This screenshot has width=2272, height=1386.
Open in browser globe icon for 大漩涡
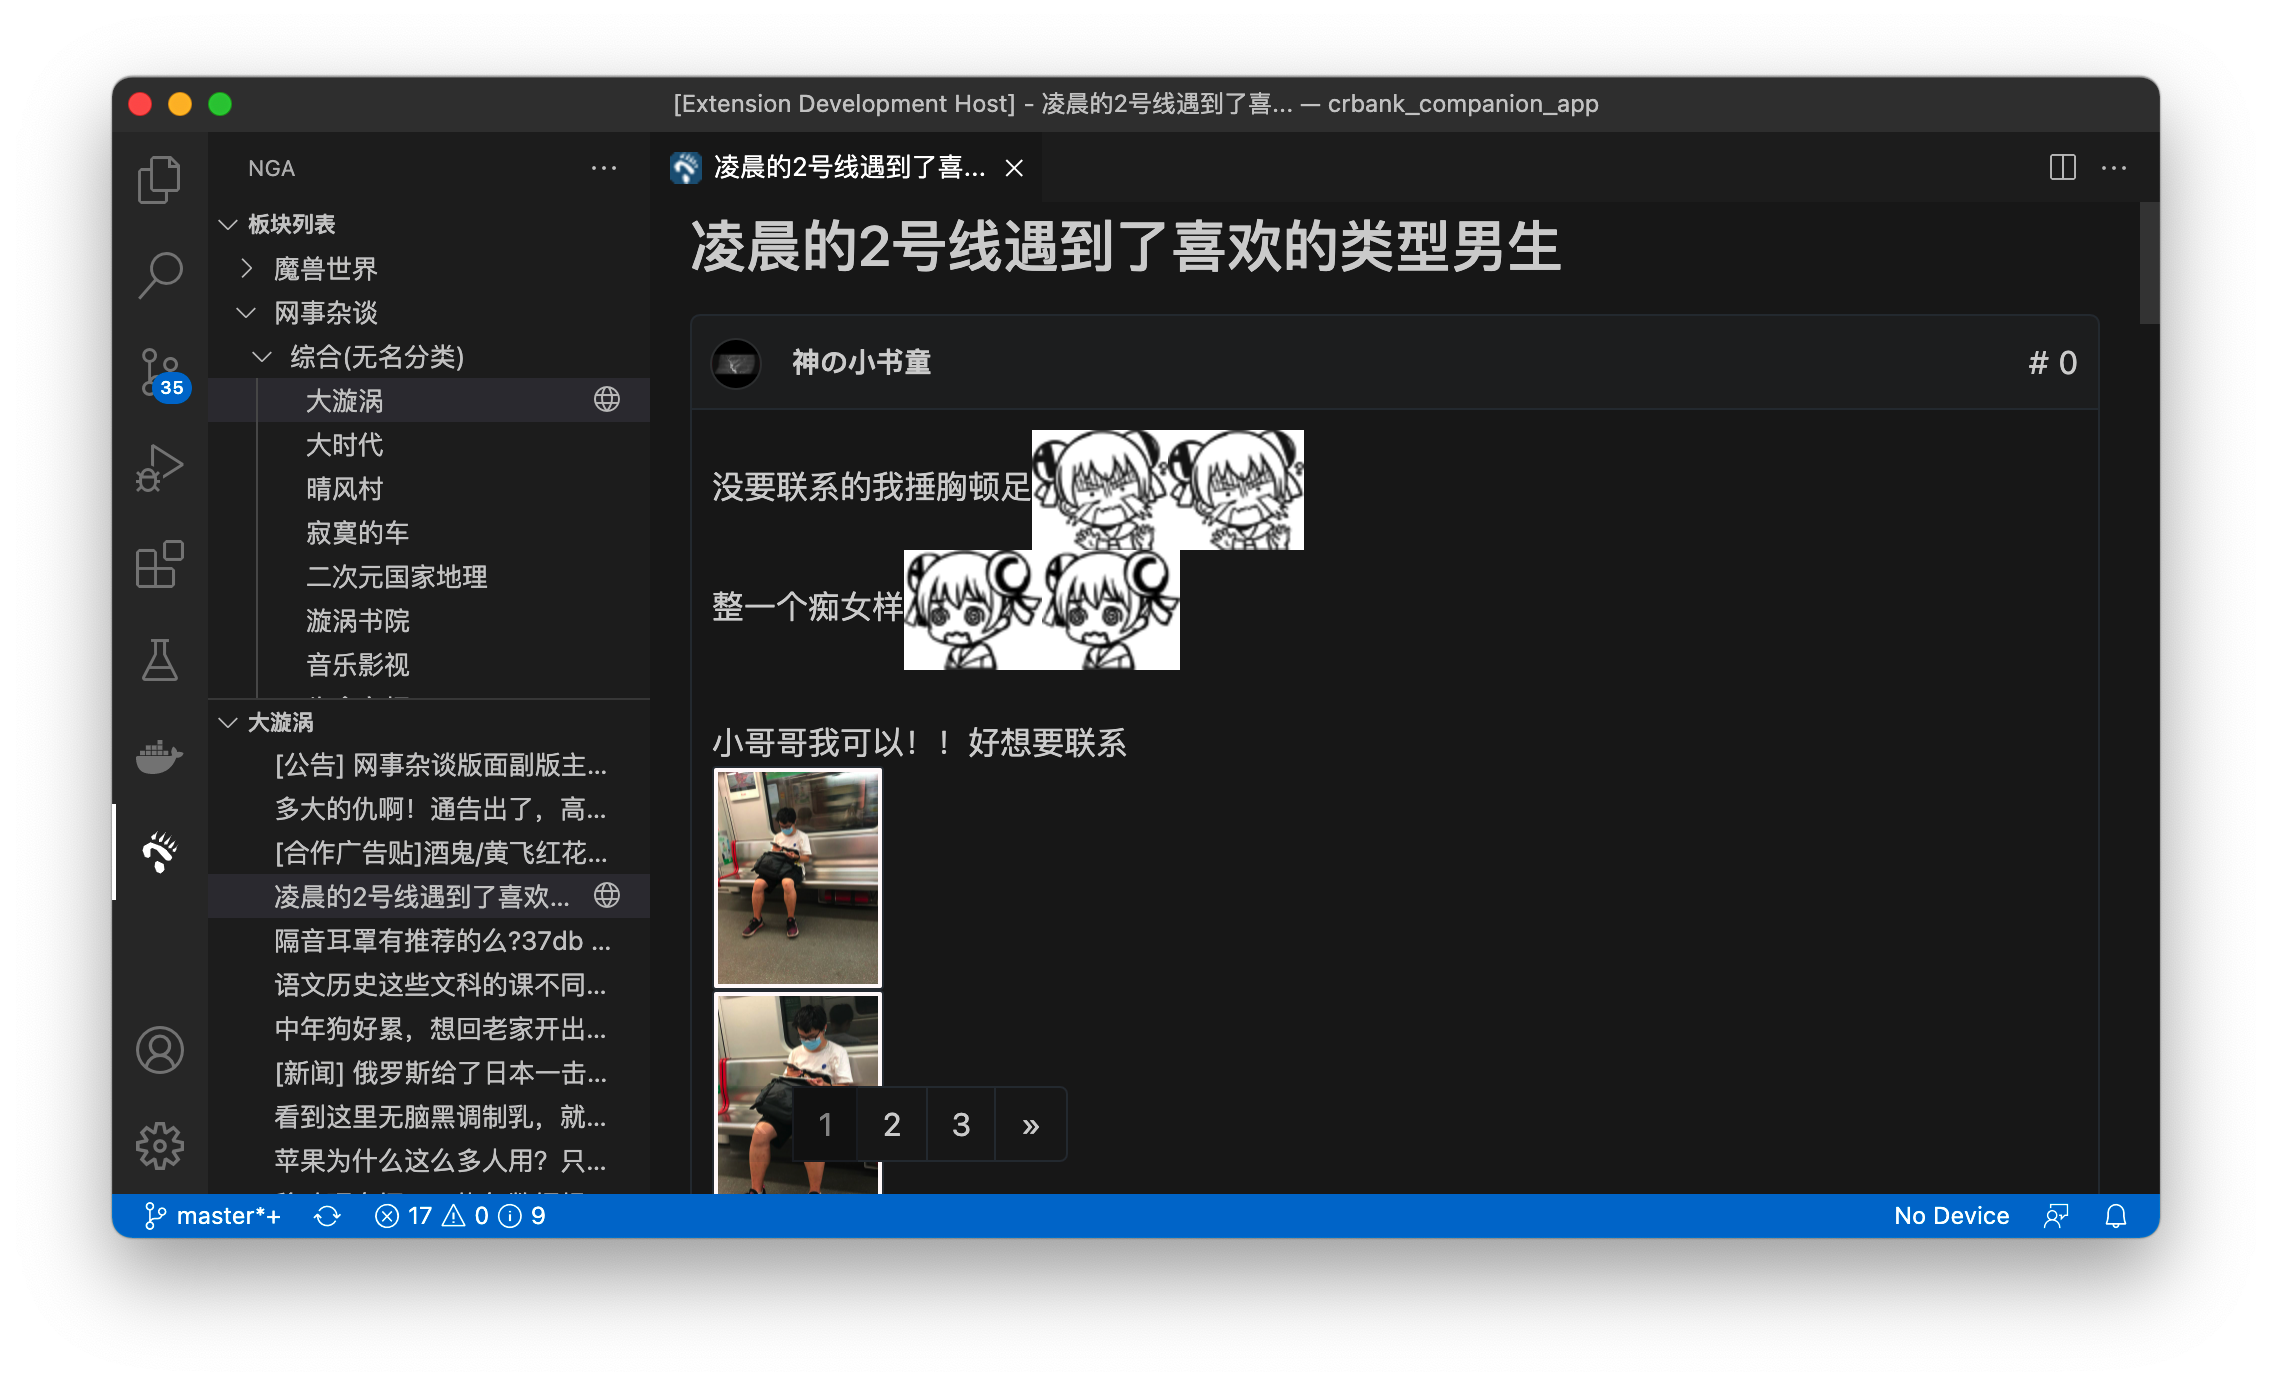pos(607,400)
